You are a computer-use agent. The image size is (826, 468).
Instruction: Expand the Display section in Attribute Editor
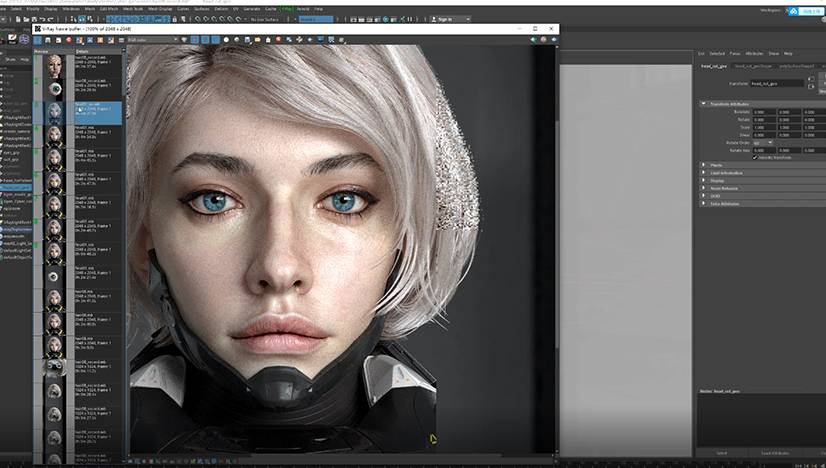703,180
